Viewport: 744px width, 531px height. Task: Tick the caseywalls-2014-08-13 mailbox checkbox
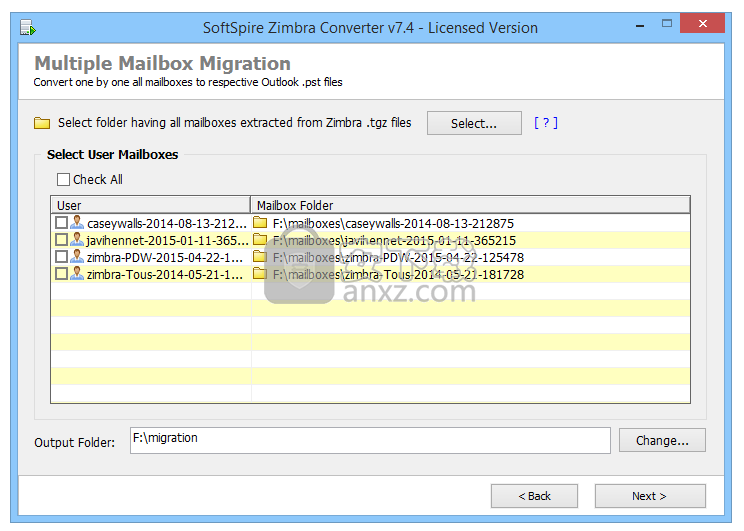click(x=61, y=223)
